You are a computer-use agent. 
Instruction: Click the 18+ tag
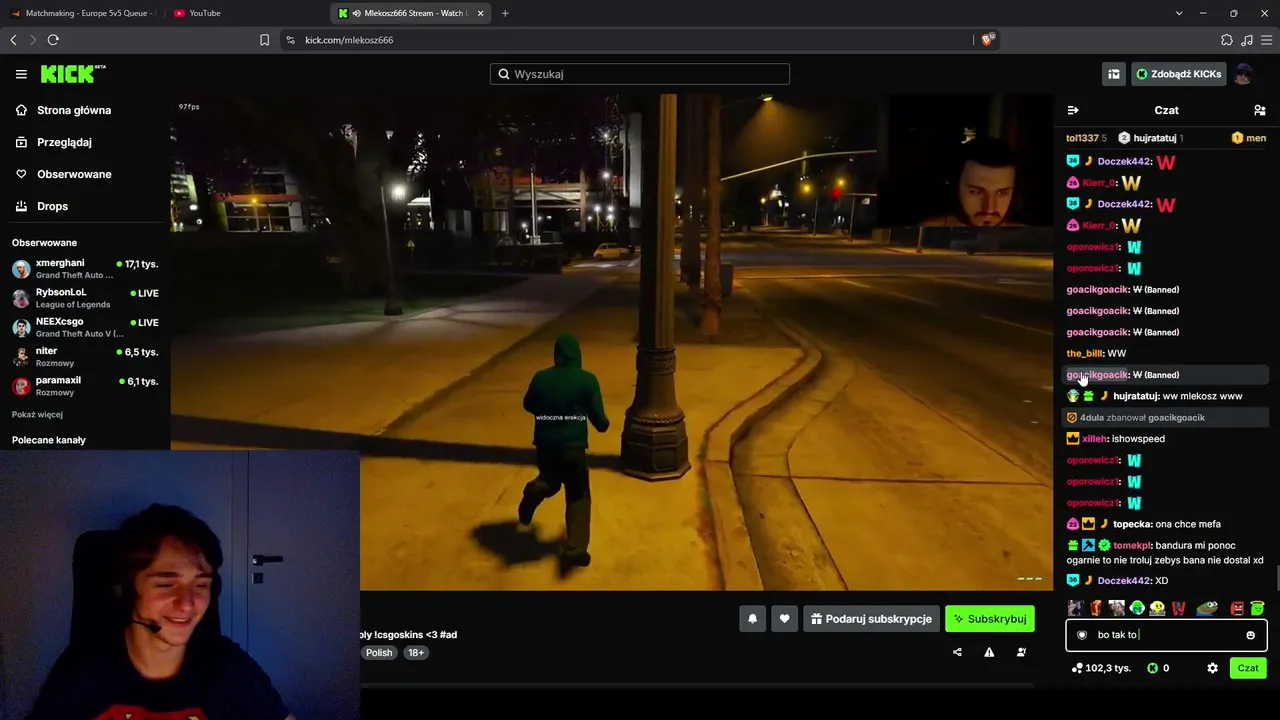point(416,652)
